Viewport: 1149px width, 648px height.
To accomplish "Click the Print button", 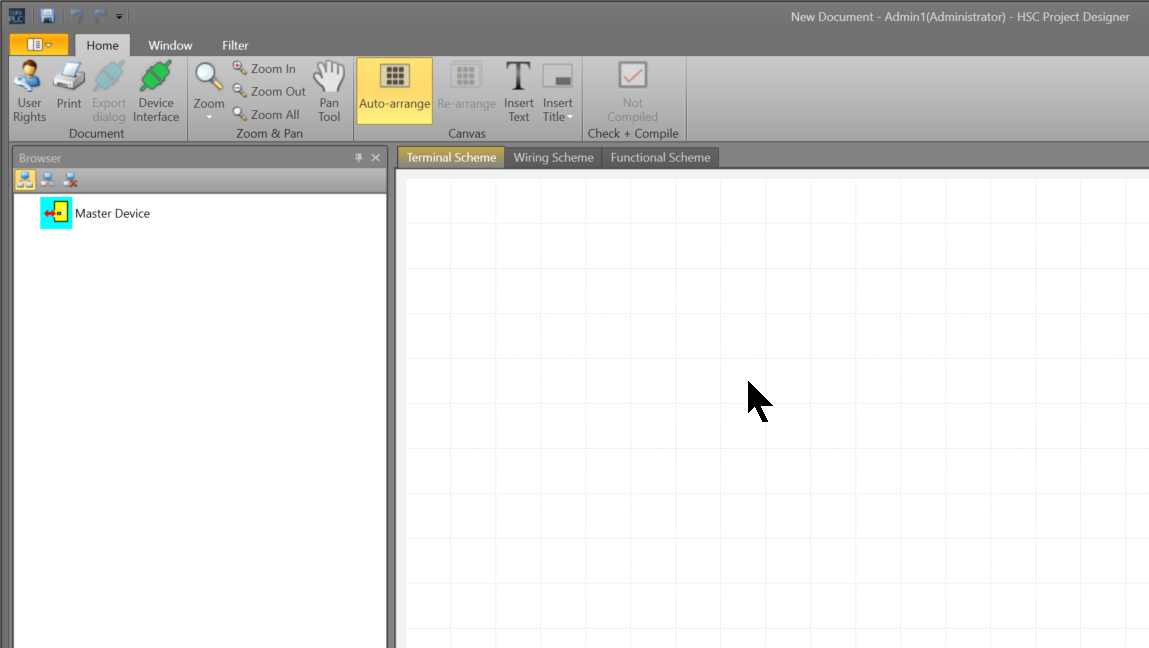I will (x=69, y=85).
